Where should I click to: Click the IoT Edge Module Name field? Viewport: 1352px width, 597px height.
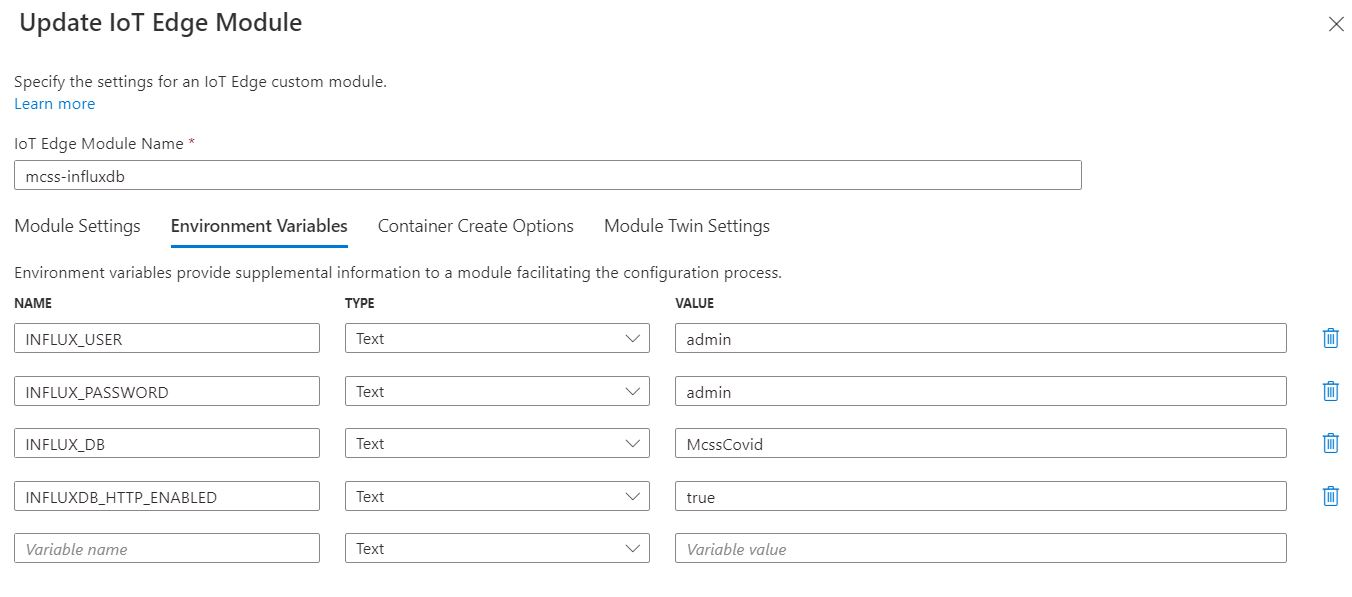[x=547, y=175]
